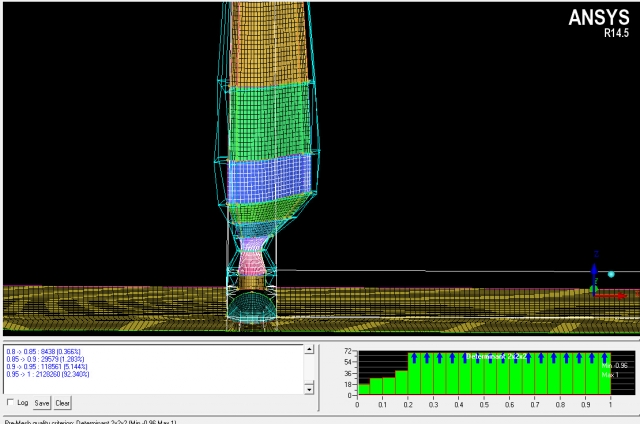Select histogram bar between 0.15 and 0.2
The height and width of the screenshot is (424, 640).
coord(402,383)
